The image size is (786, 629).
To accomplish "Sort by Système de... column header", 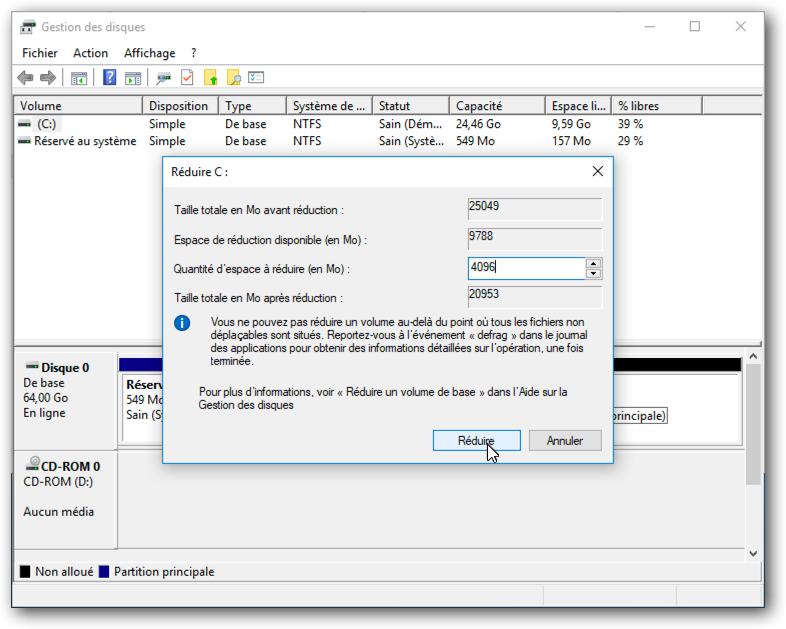I will tap(329, 106).
